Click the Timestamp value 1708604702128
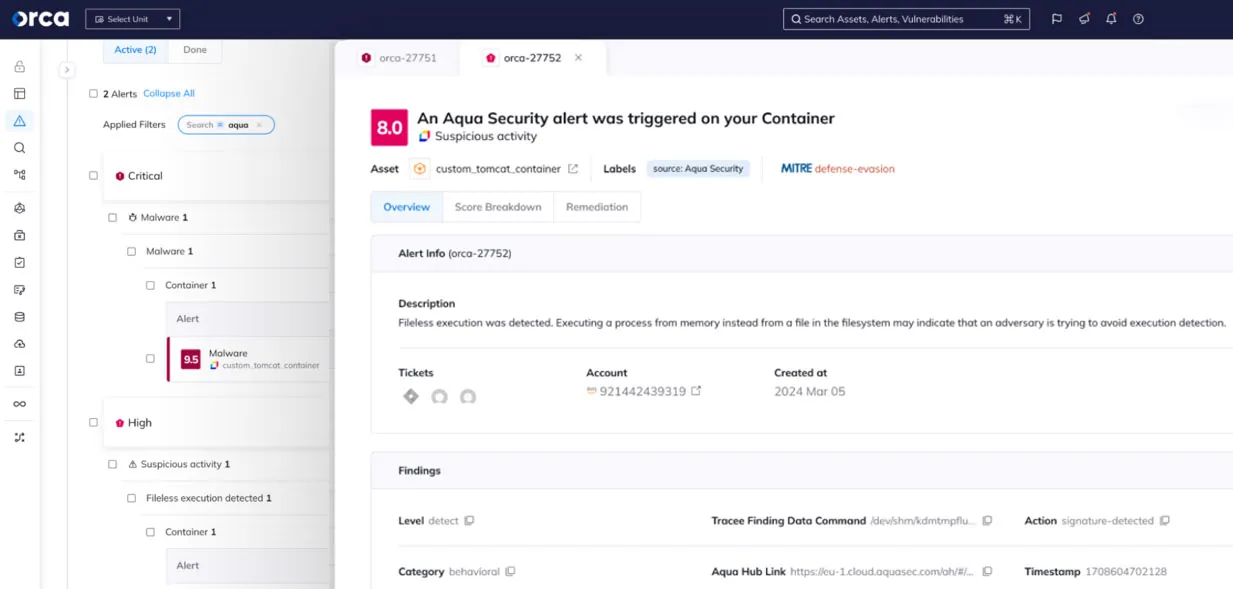 coord(1126,572)
